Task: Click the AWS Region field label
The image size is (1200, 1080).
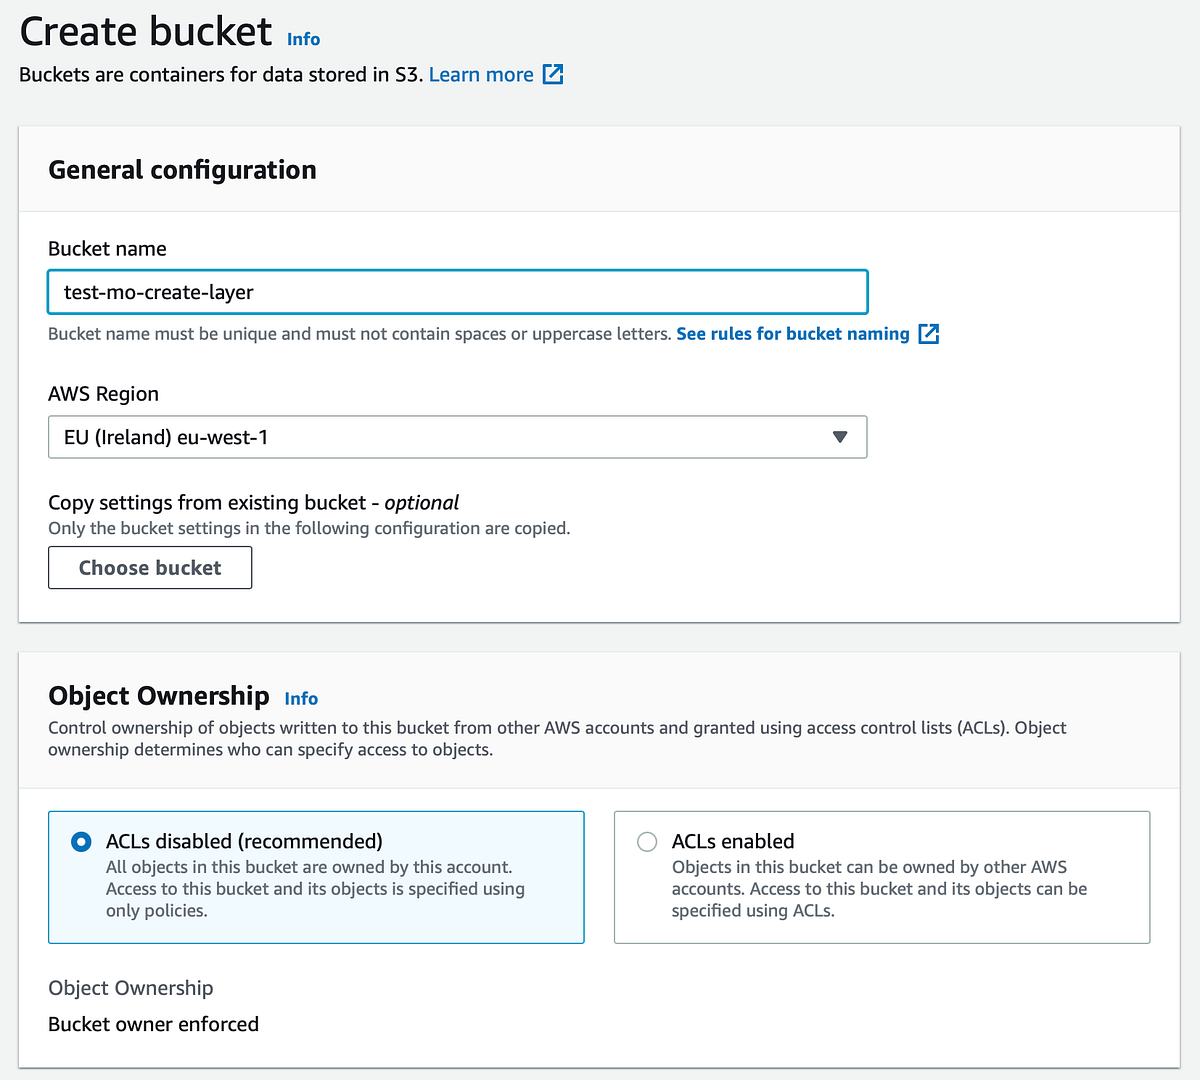Action: point(103,394)
